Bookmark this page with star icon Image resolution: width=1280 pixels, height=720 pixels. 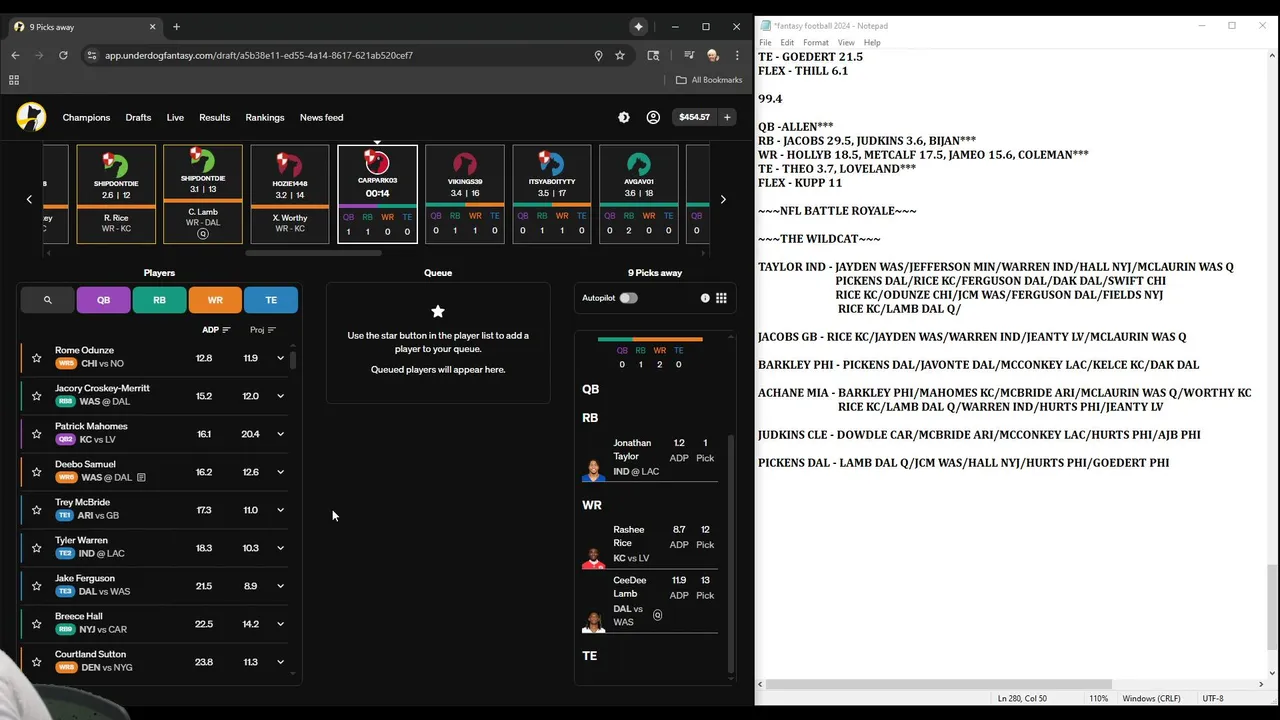620,55
